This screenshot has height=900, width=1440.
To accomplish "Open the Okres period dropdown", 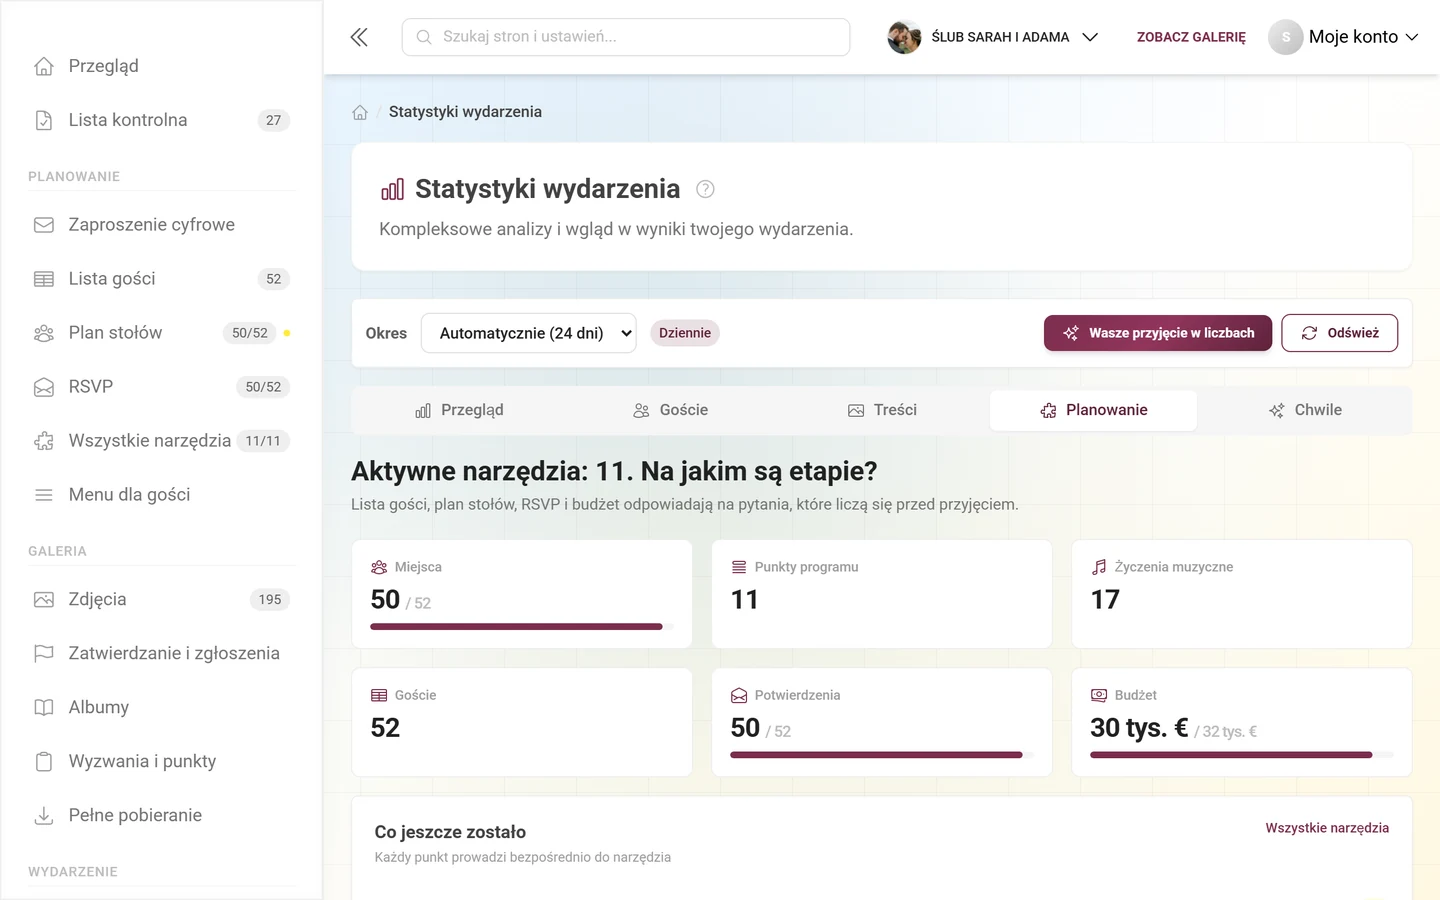I will point(529,333).
